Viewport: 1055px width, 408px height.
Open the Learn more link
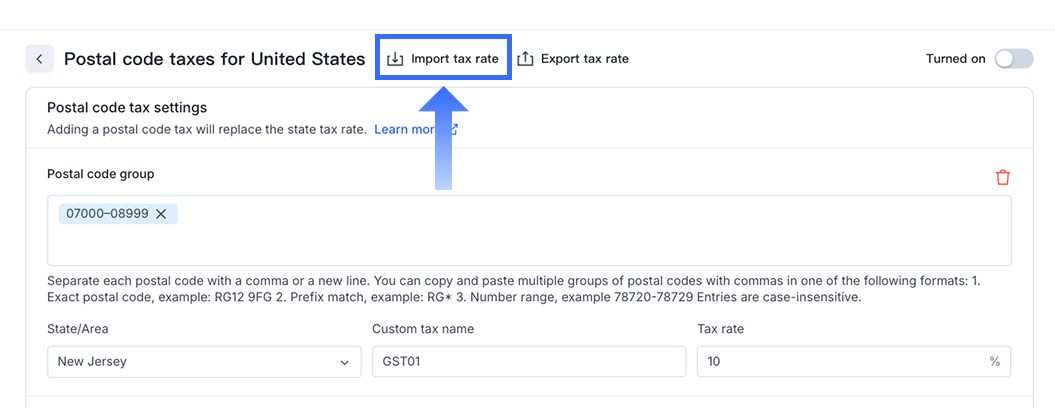tap(404, 130)
